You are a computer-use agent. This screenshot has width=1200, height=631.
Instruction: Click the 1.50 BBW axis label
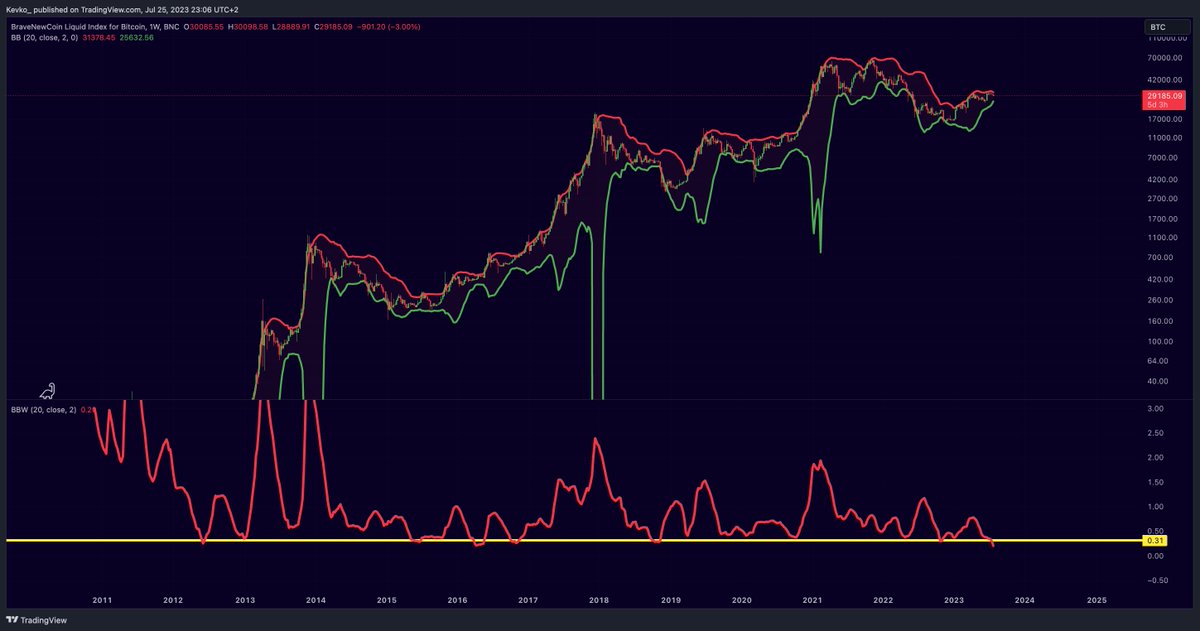(1156, 482)
